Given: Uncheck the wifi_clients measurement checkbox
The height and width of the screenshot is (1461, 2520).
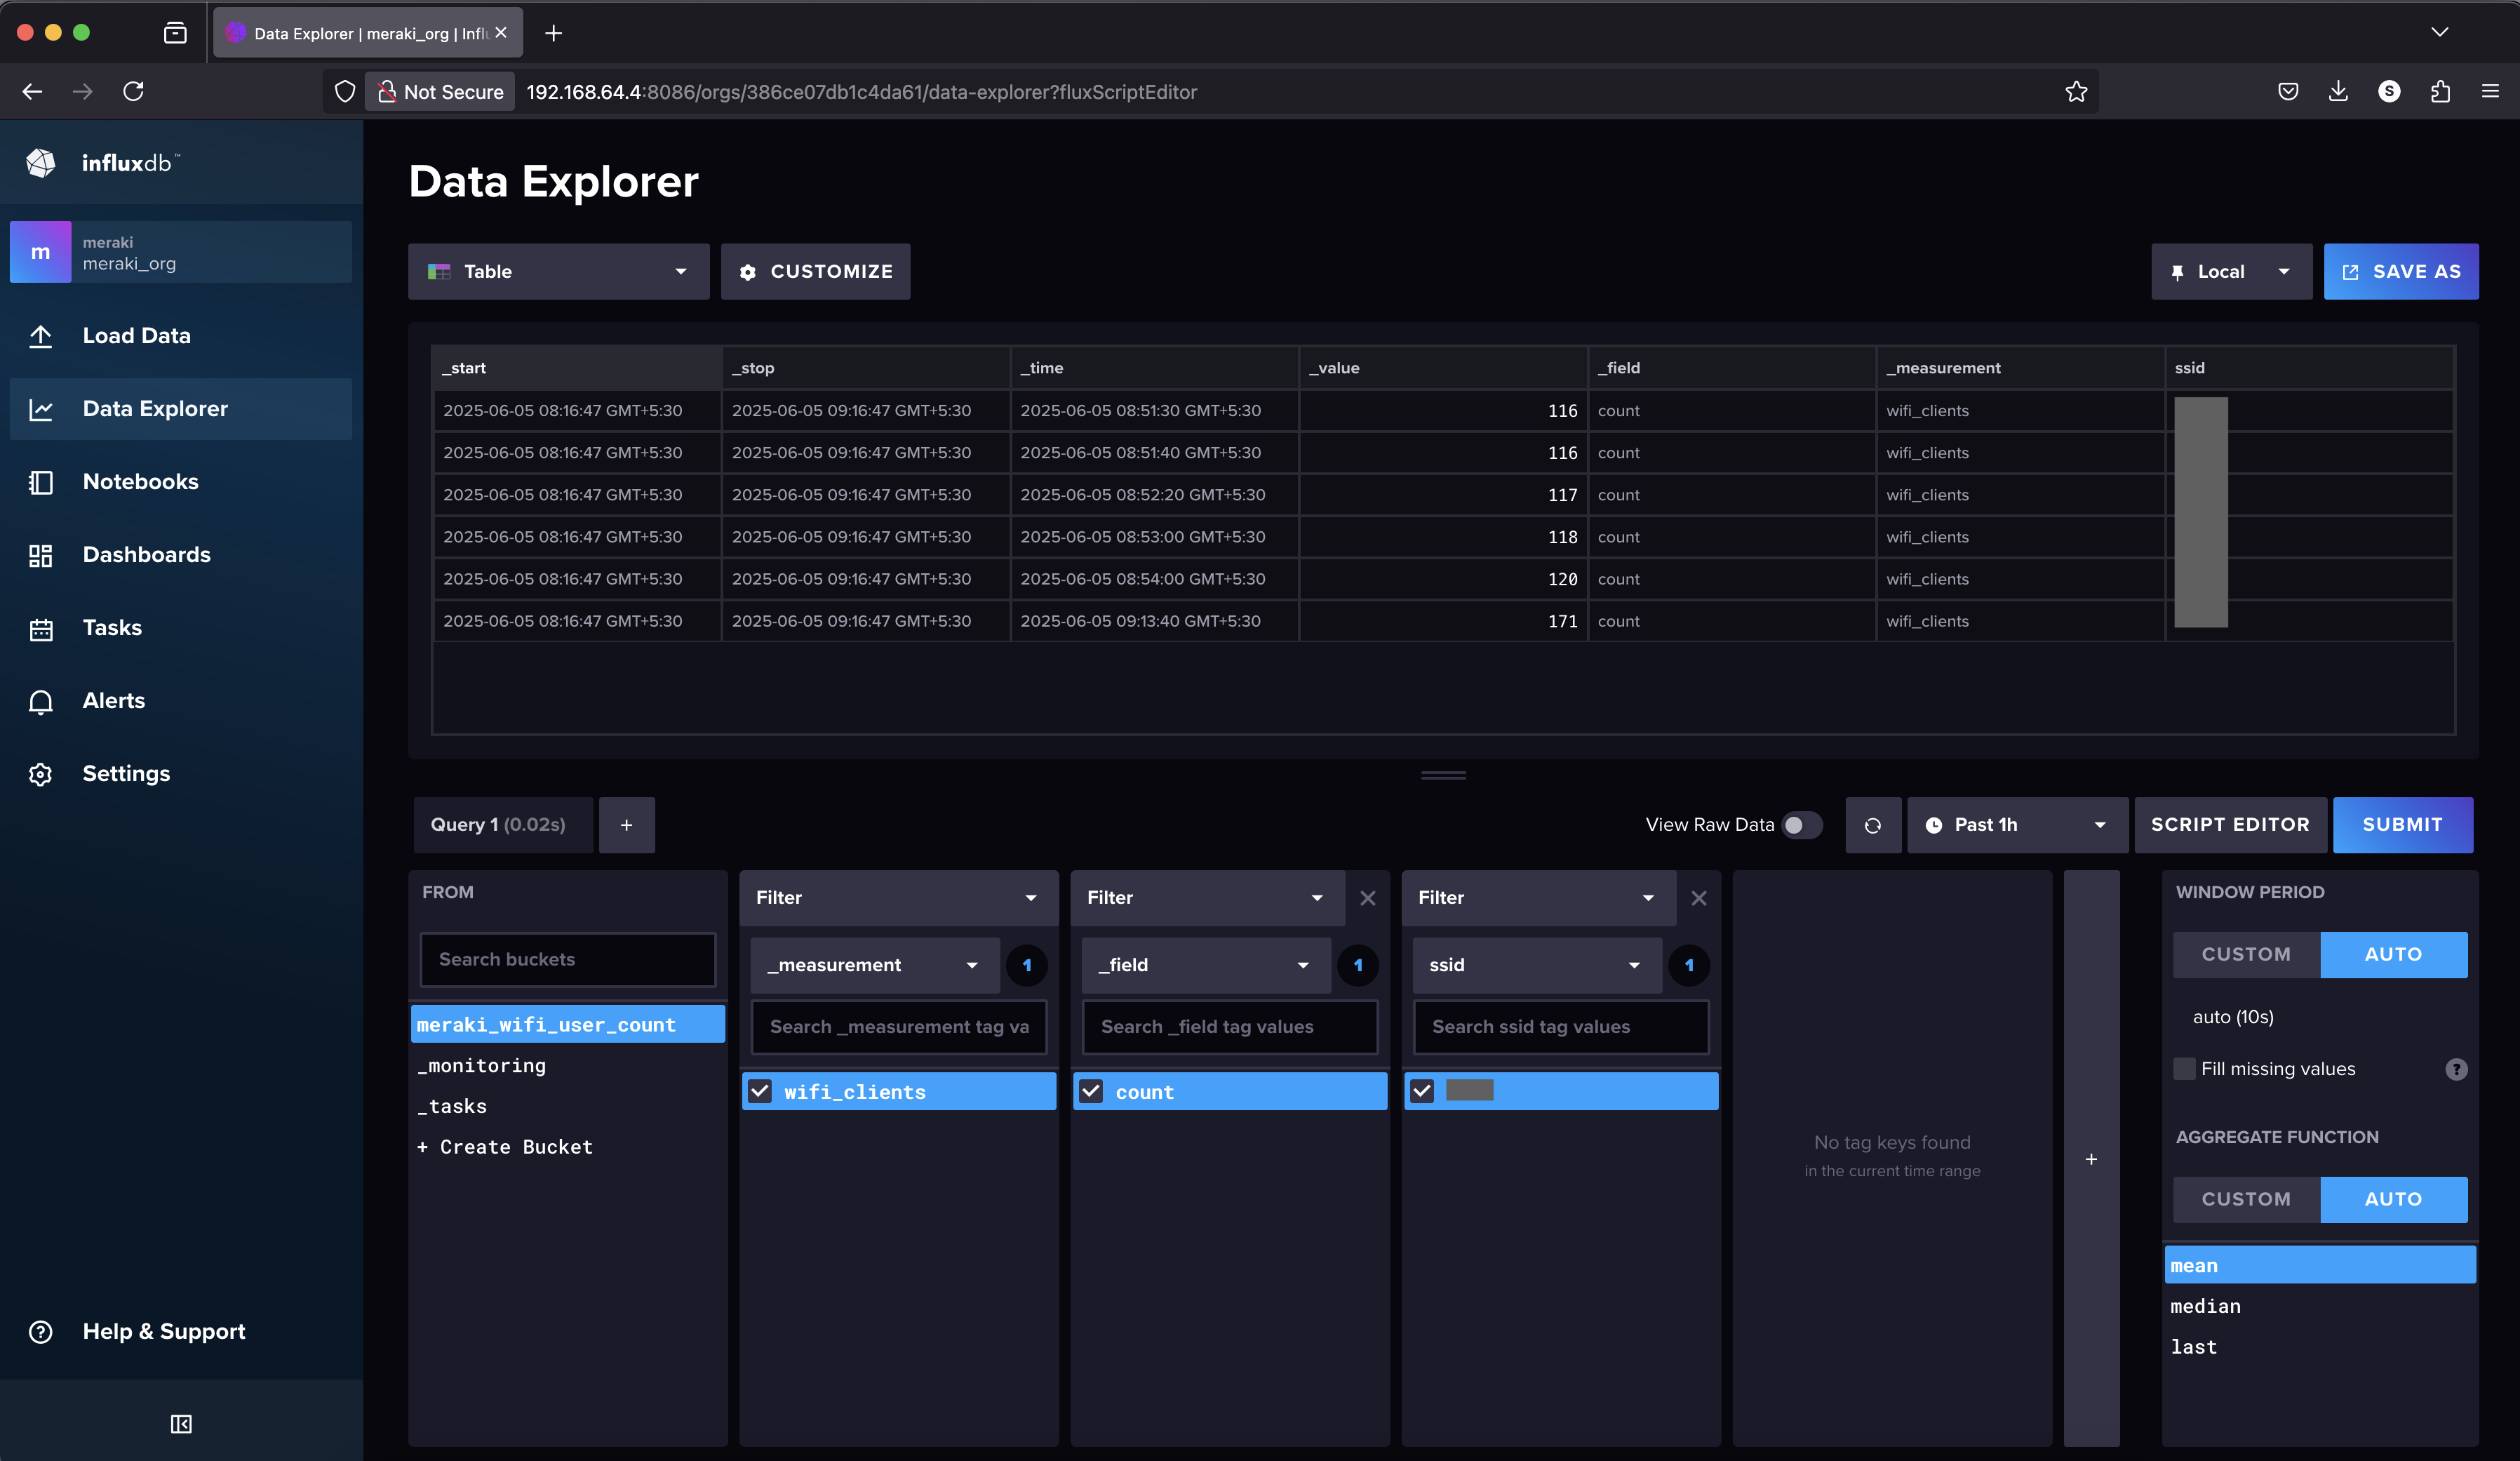Looking at the screenshot, I should pyautogui.click(x=760, y=1091).
